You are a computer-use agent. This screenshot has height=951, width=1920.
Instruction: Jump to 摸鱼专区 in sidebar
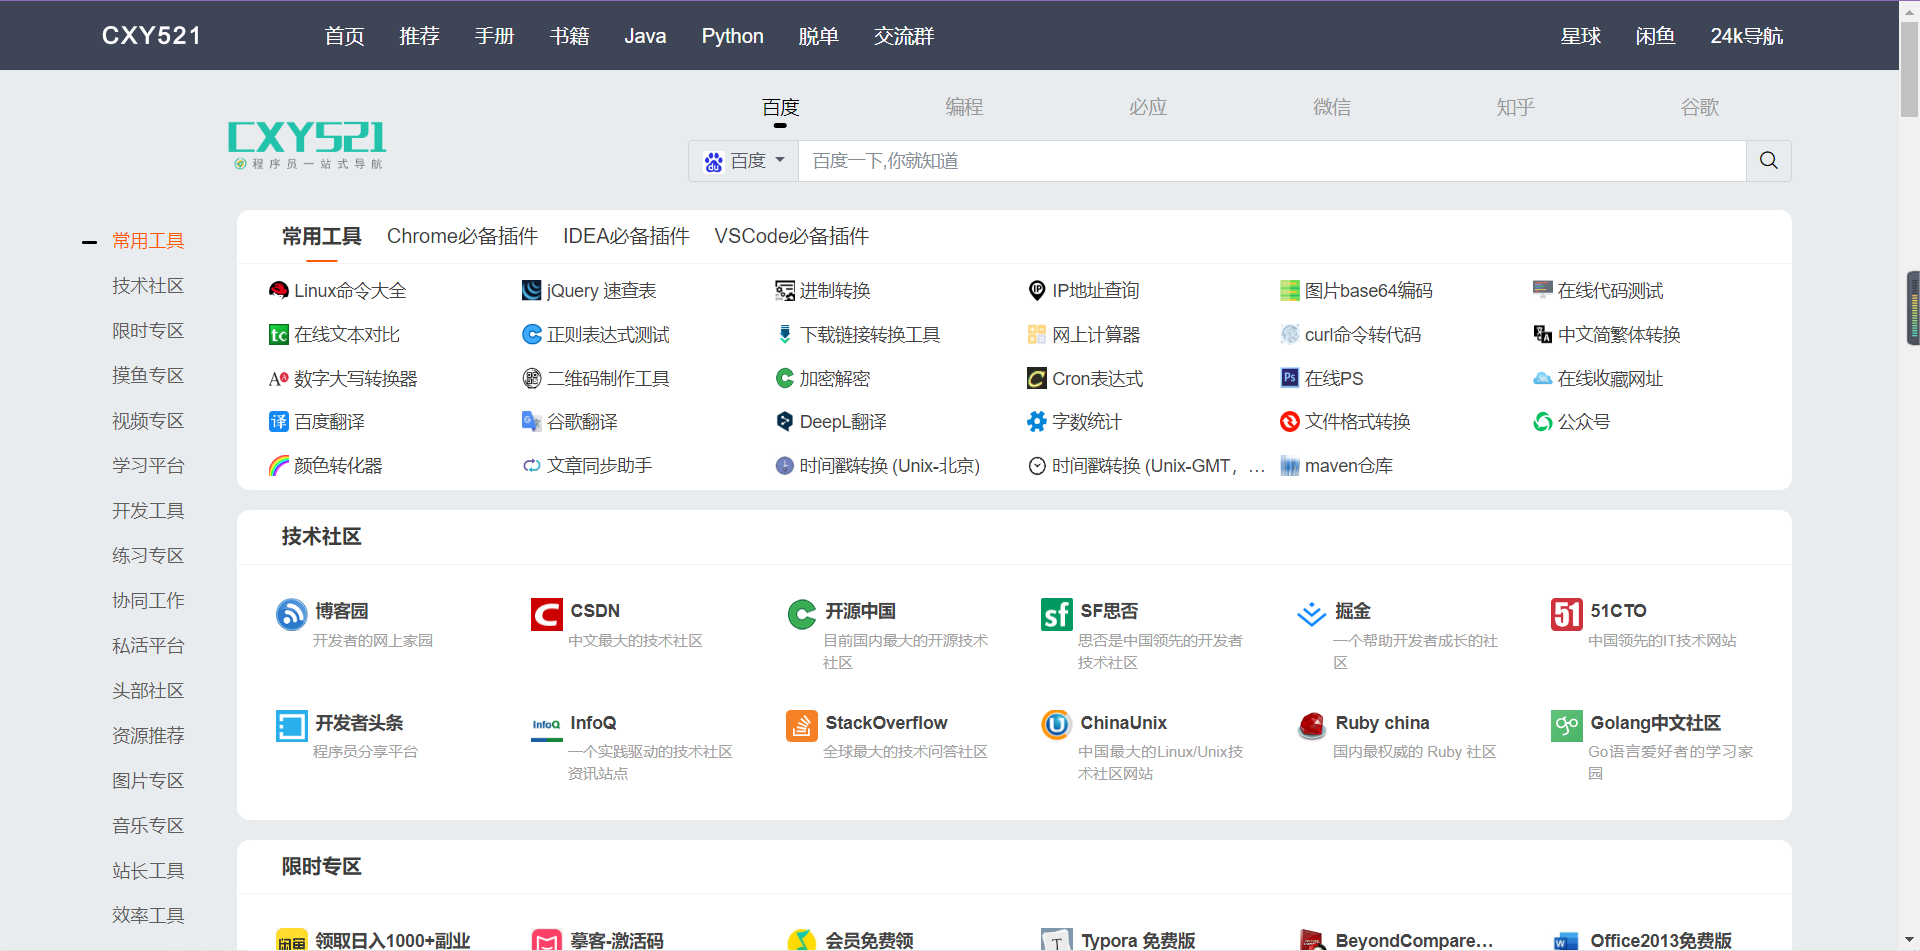pos(148,376)
